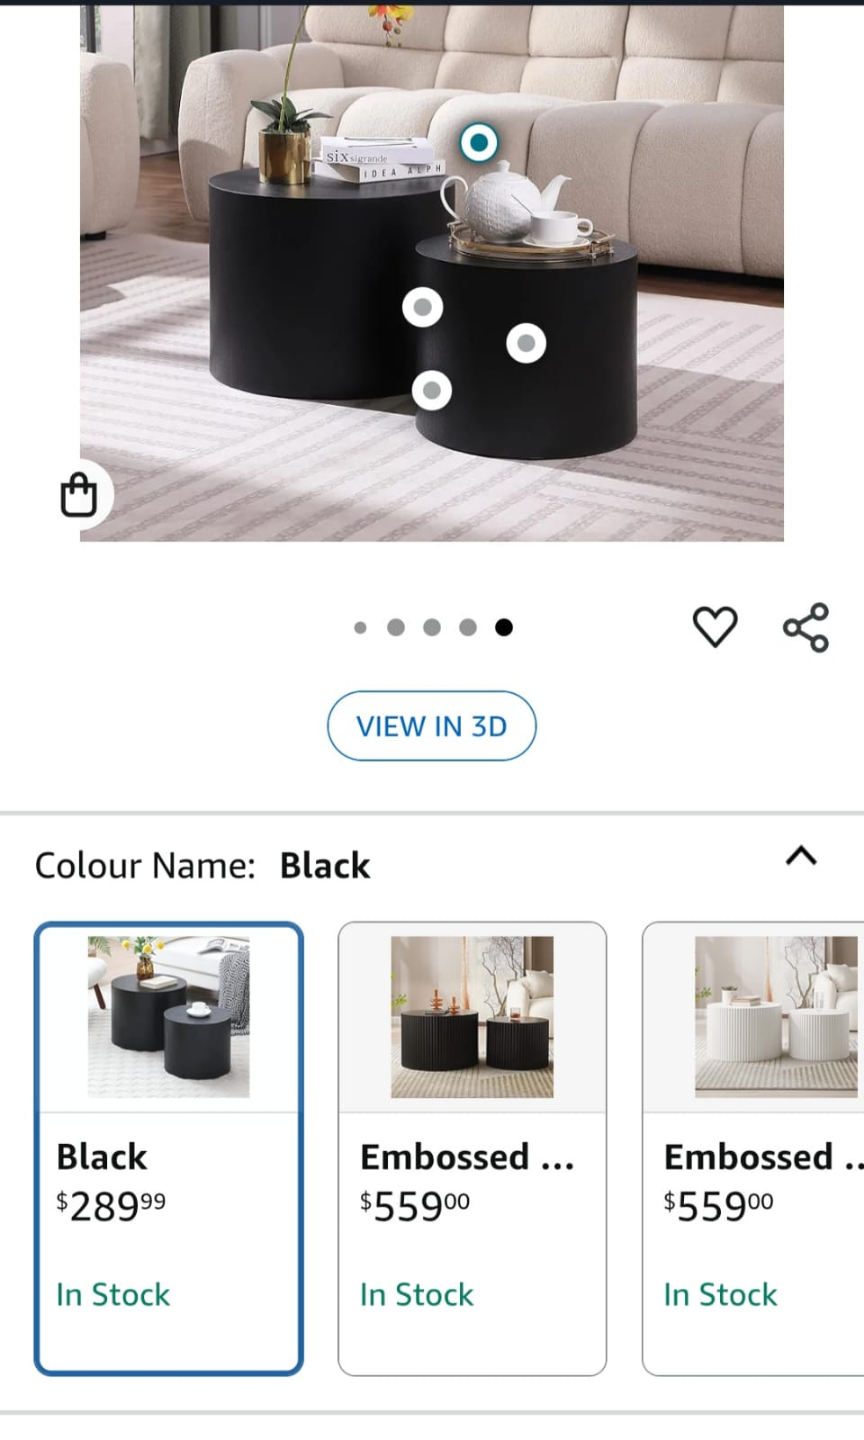Screen dimensions: 864x1440
Task: Select the teal hotspot near the teapot
Action: coord(479,143)
